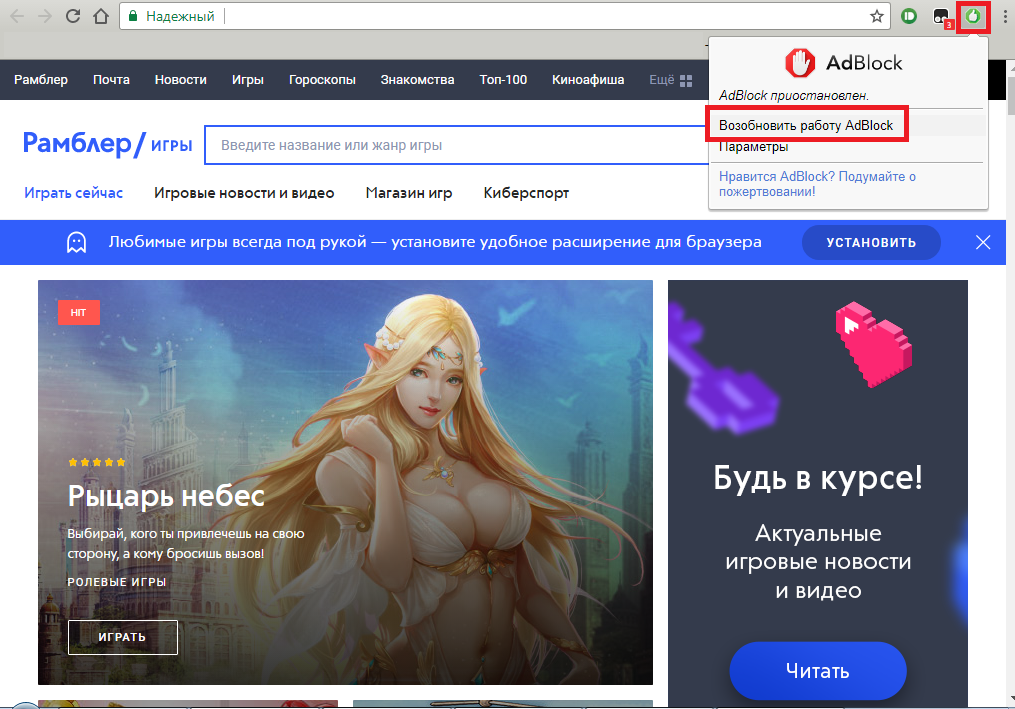Click the browser back arrow
This screenshot has width=1015, height=709.
click(x=17, y=16)
